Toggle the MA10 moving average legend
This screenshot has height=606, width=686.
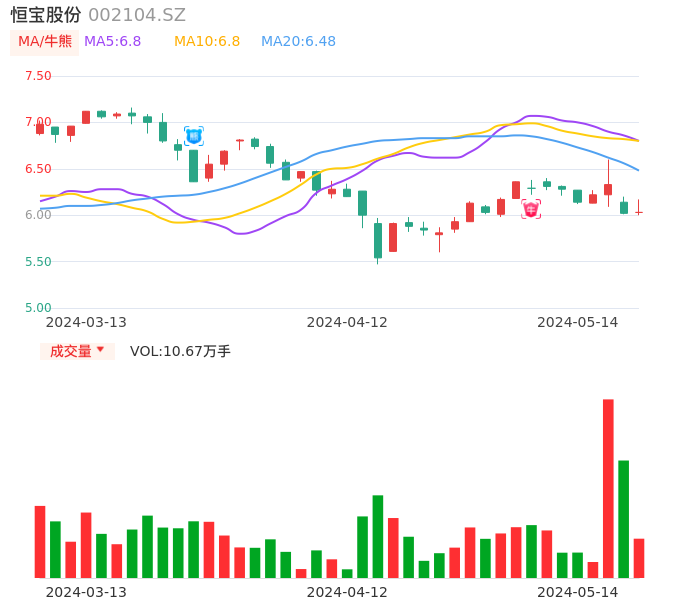207,42
